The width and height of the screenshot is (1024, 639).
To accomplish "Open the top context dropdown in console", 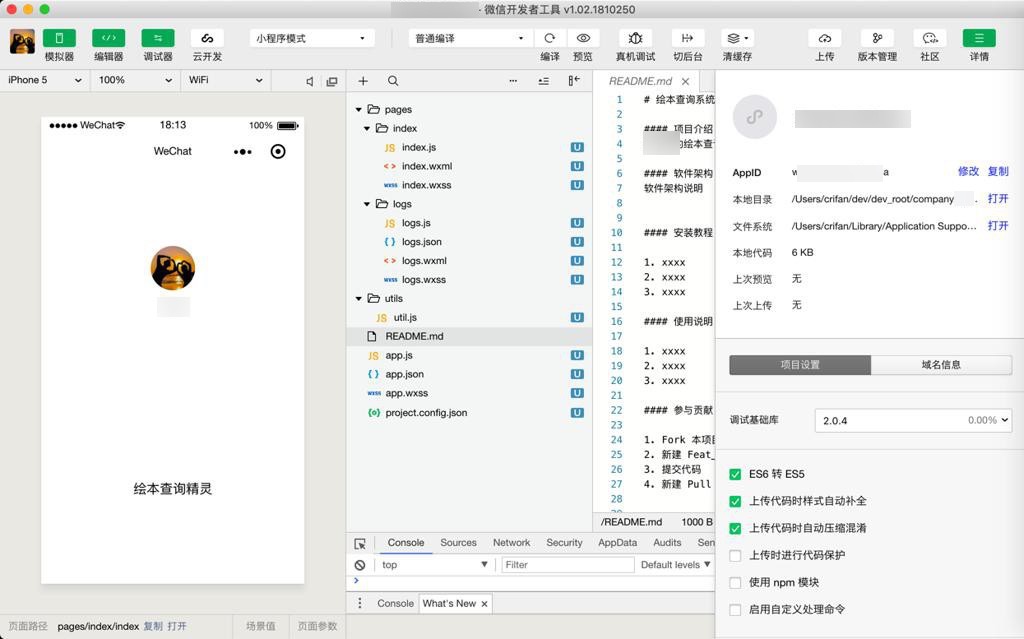I will pyautogui.click(x=434, y=565).
